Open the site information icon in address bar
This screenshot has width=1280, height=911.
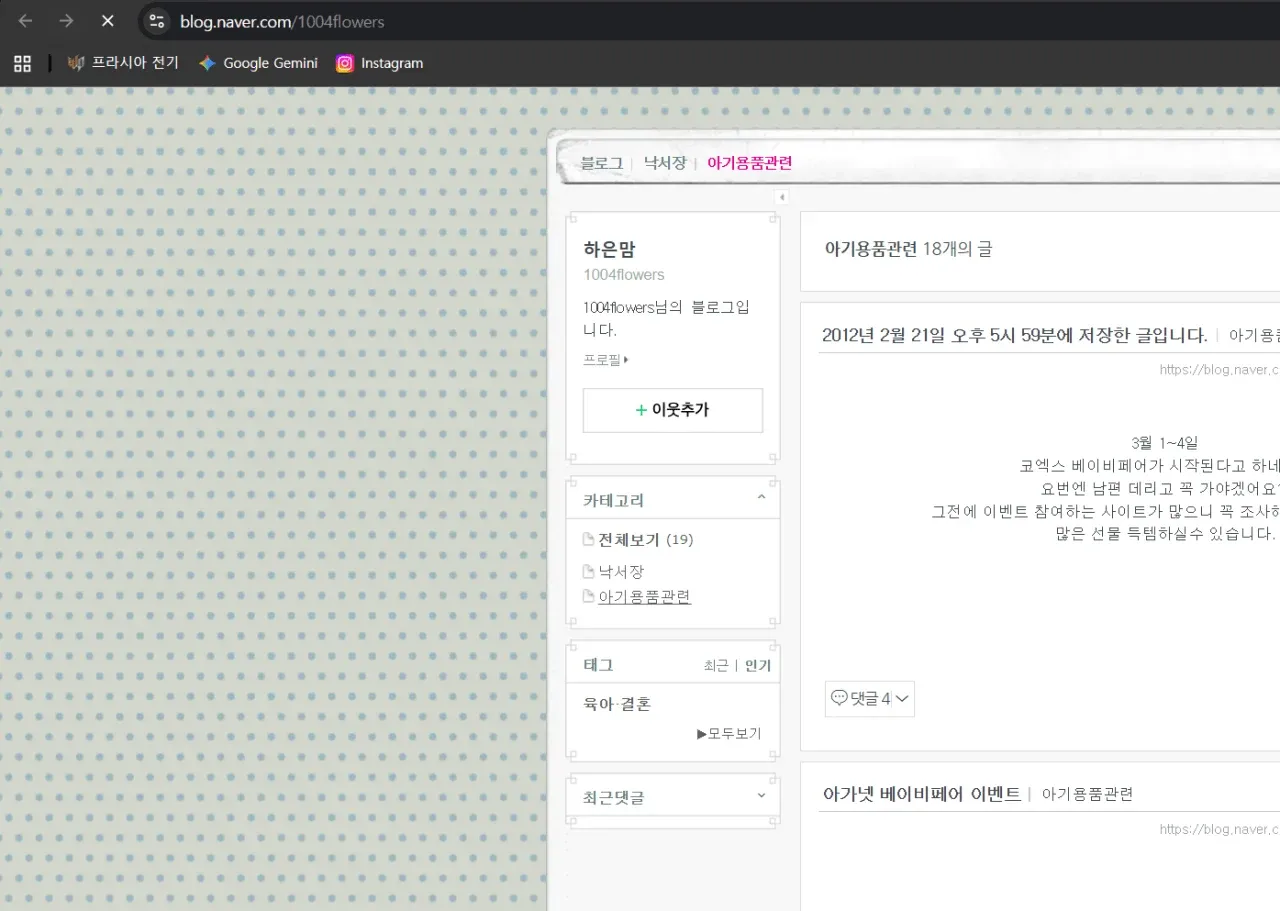(x=156, y=21)
